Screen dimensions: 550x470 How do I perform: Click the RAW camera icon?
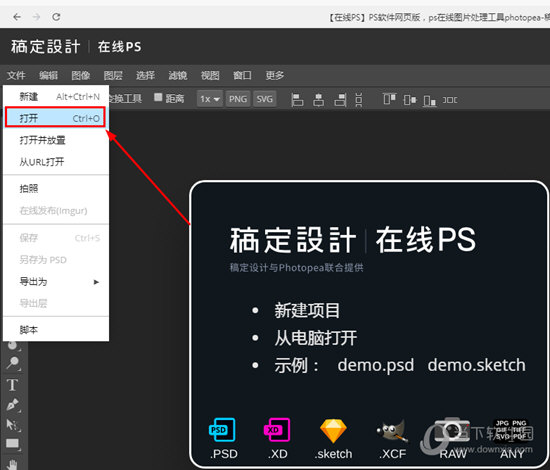(452, 430)
